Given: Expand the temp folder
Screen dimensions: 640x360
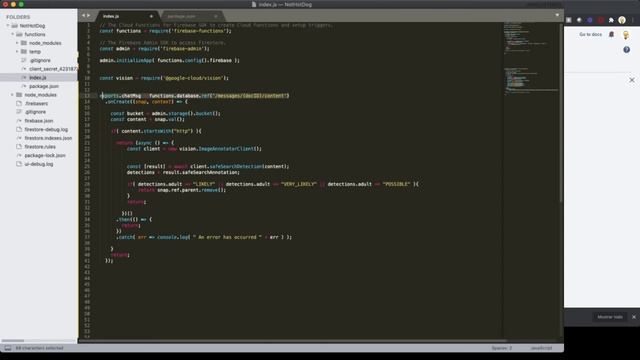Looking at the screenshot, I should 17,51.
